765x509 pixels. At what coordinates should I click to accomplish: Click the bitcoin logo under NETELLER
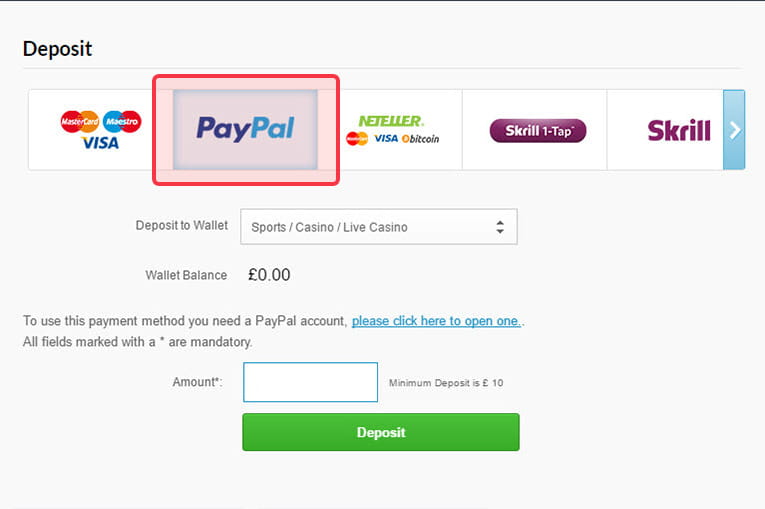tap(420, 139)
